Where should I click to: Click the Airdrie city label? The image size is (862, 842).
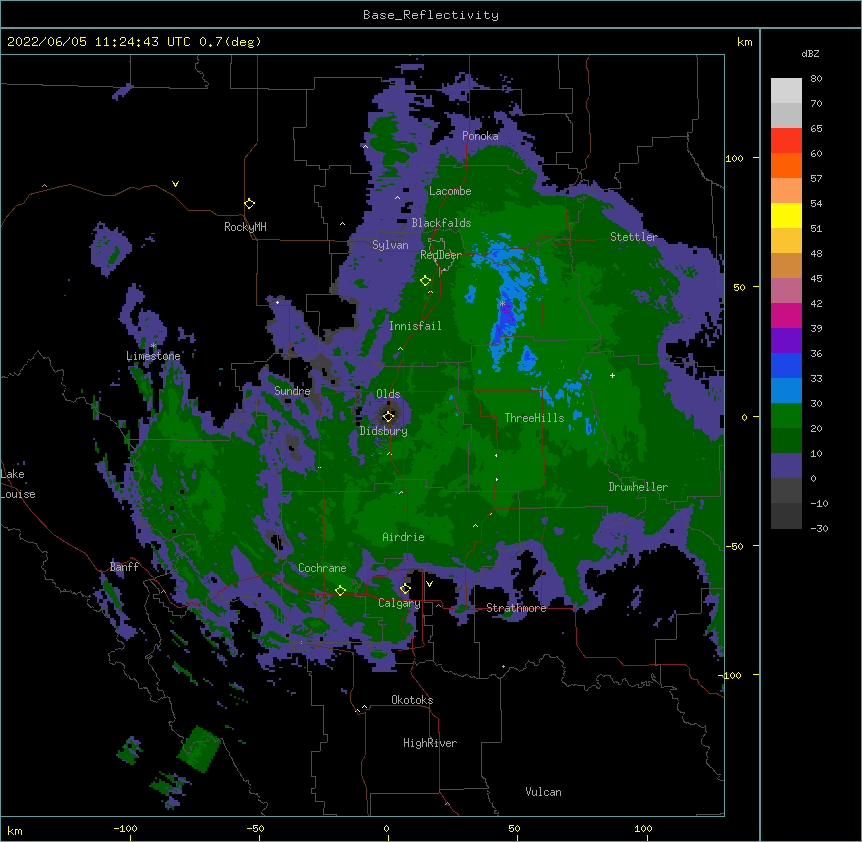404,537
